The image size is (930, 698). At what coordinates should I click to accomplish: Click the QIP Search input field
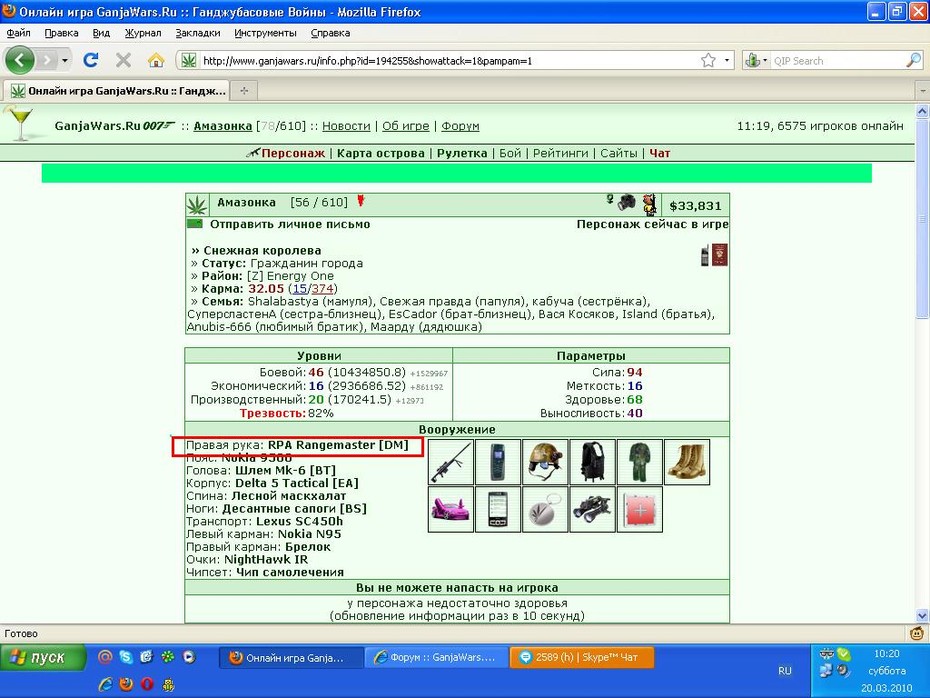[x=837, y=60]
